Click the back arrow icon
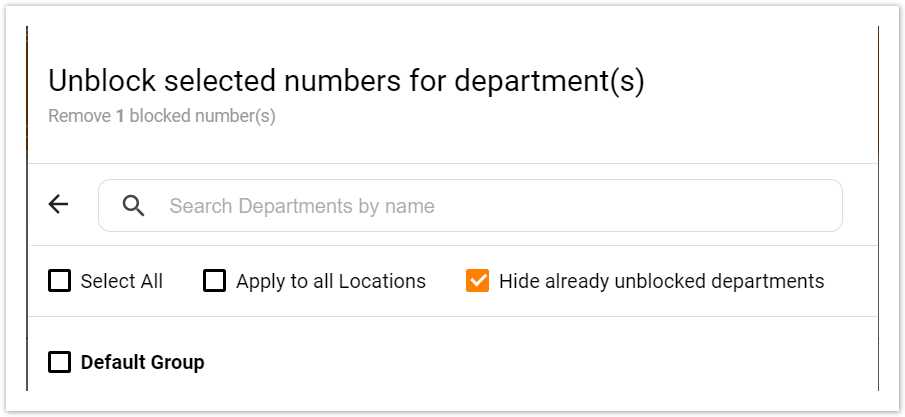Image resolution: width=905 pixels, height=417 pixels. (x=59, y=205)
